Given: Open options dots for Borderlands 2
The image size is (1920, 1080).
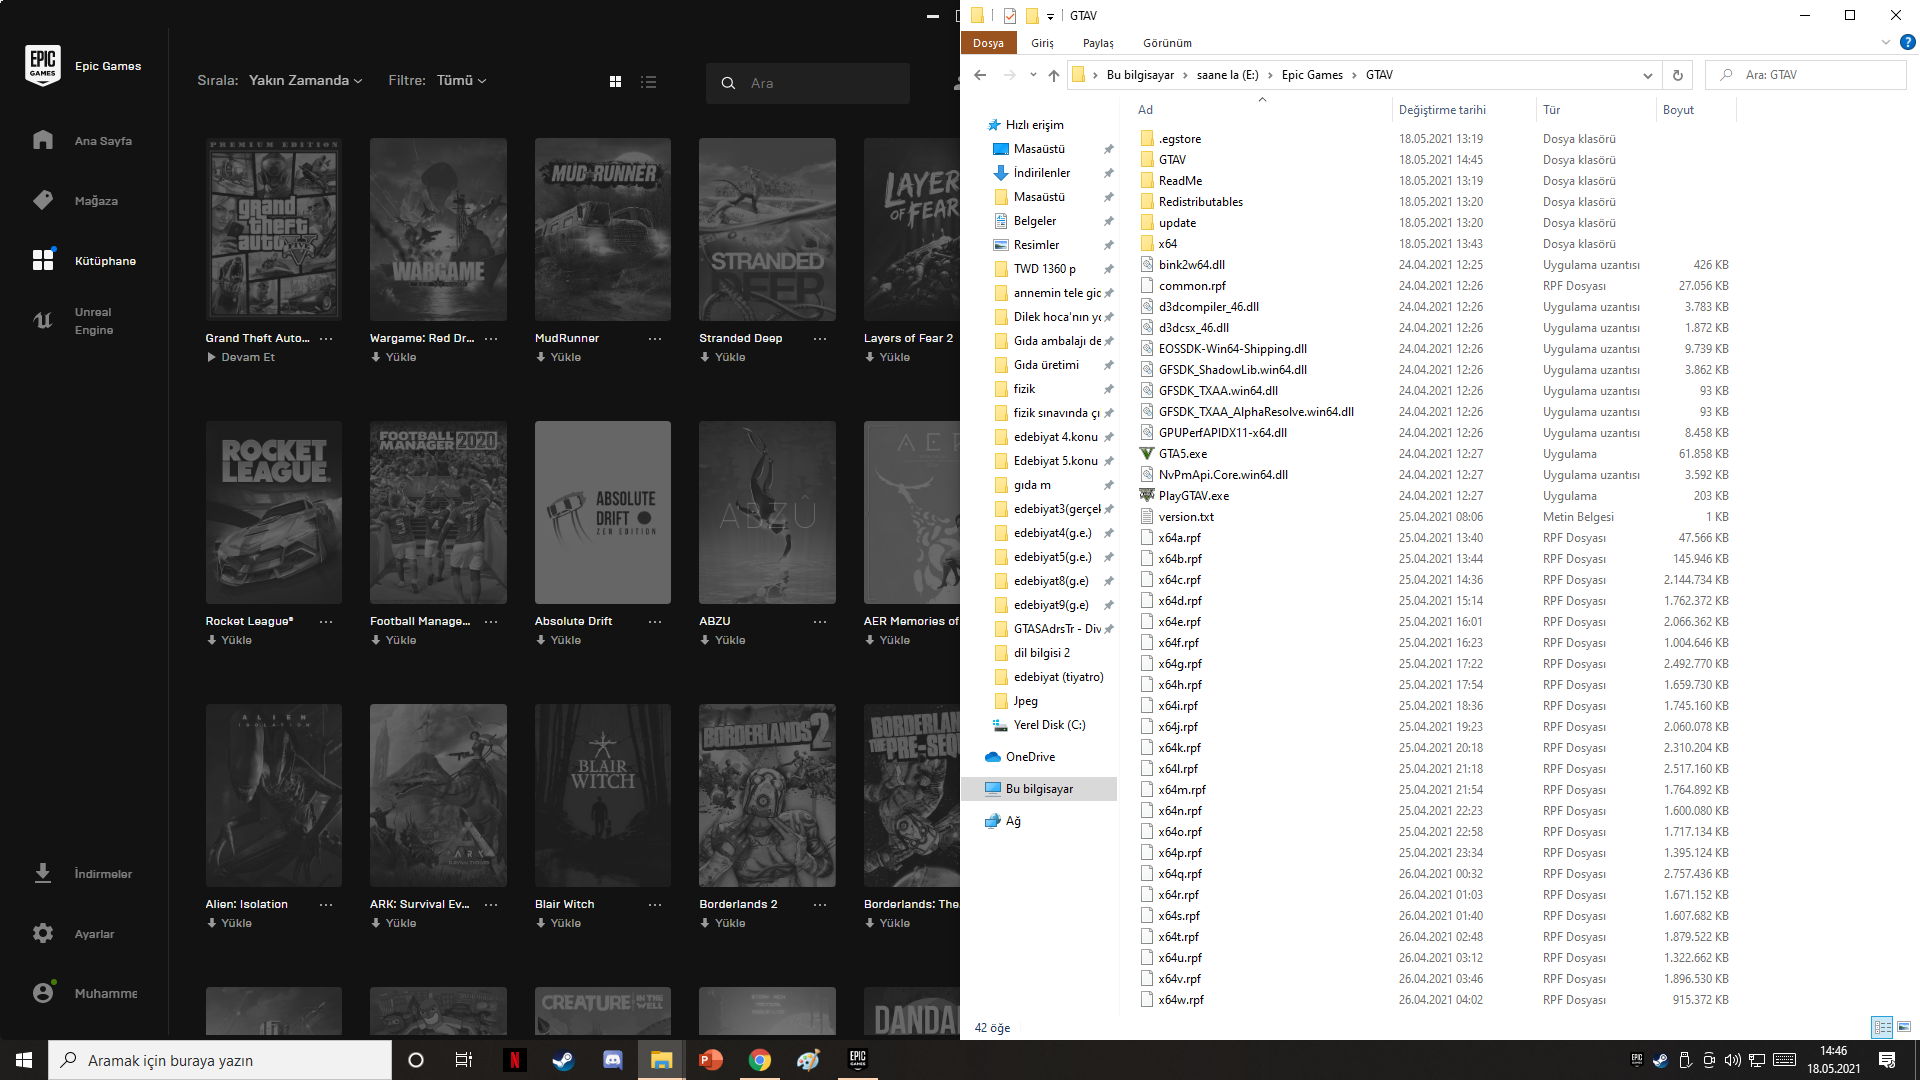Looking at the screenshot, I should [x=820, y=905].
